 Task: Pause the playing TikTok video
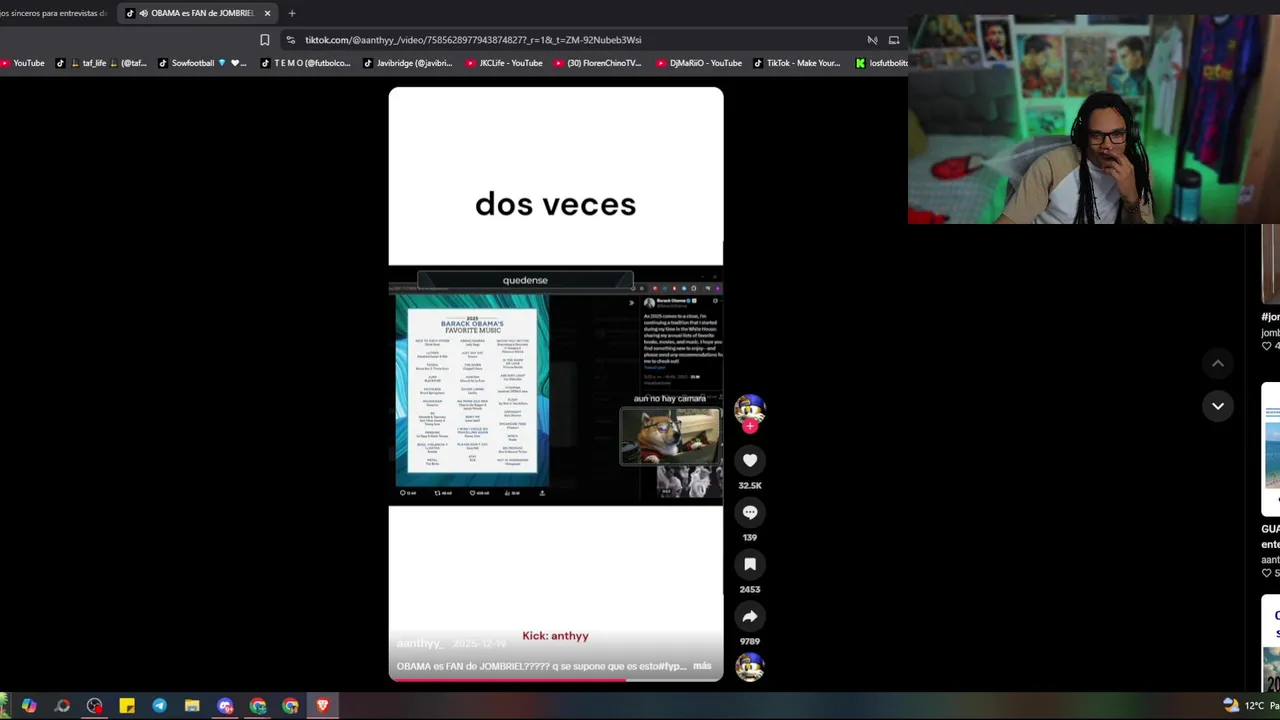[556, 384]
